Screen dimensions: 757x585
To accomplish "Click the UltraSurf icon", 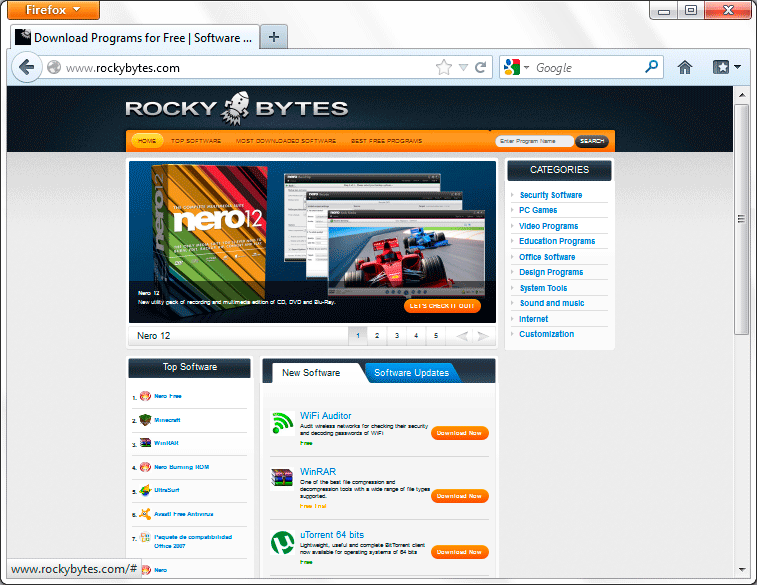I will click(x=145, y=490).
